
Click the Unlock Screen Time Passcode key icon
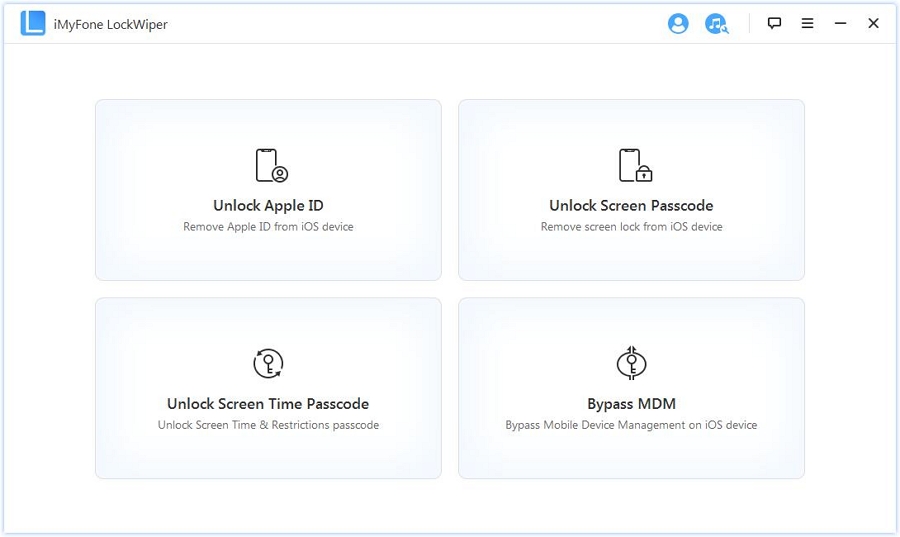268,363
